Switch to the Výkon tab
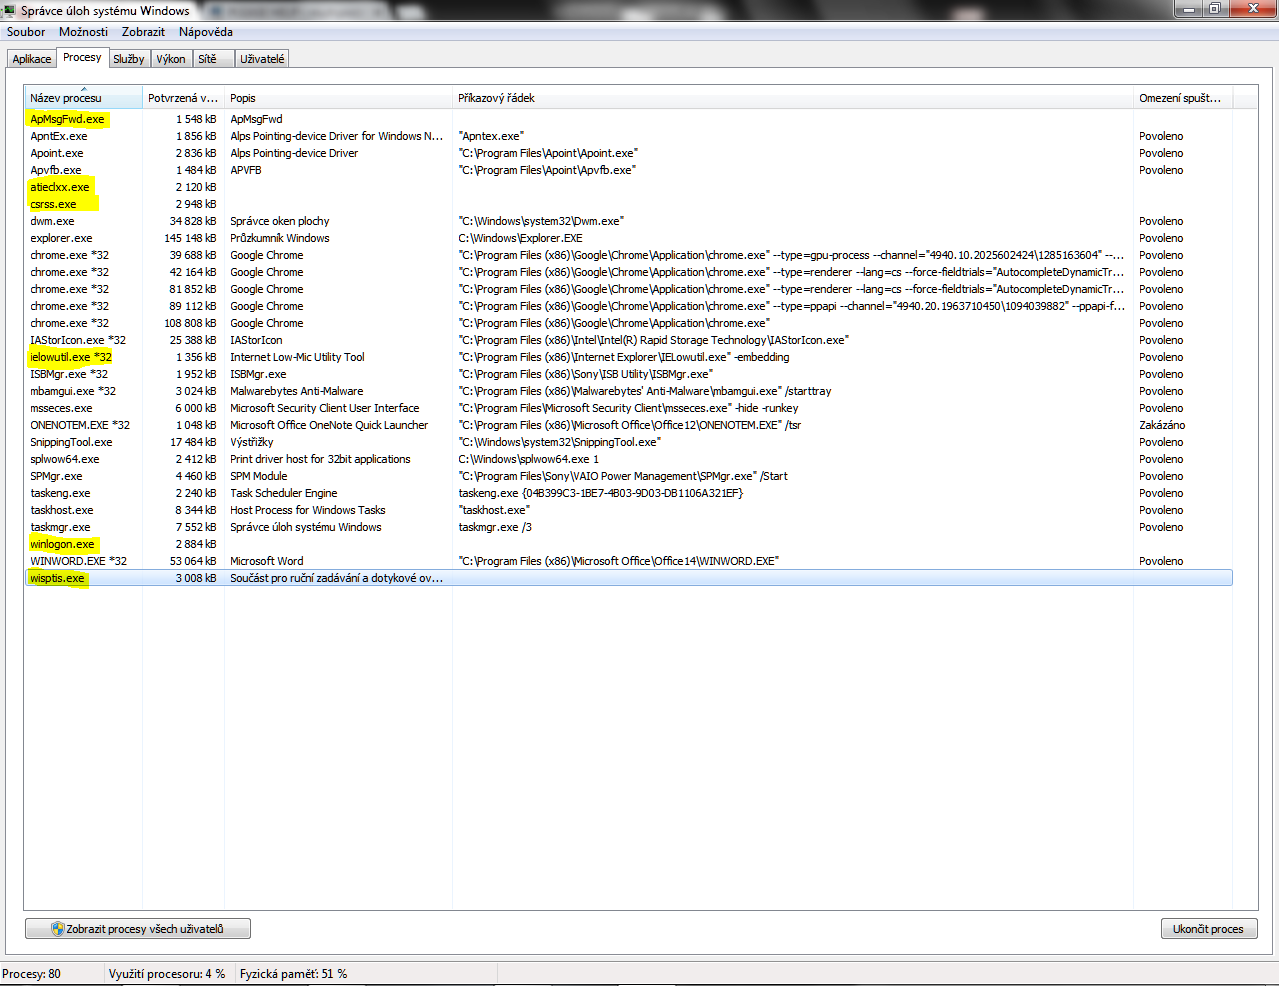The width and height of the screenshot is (1279, 986). (171, 59)
